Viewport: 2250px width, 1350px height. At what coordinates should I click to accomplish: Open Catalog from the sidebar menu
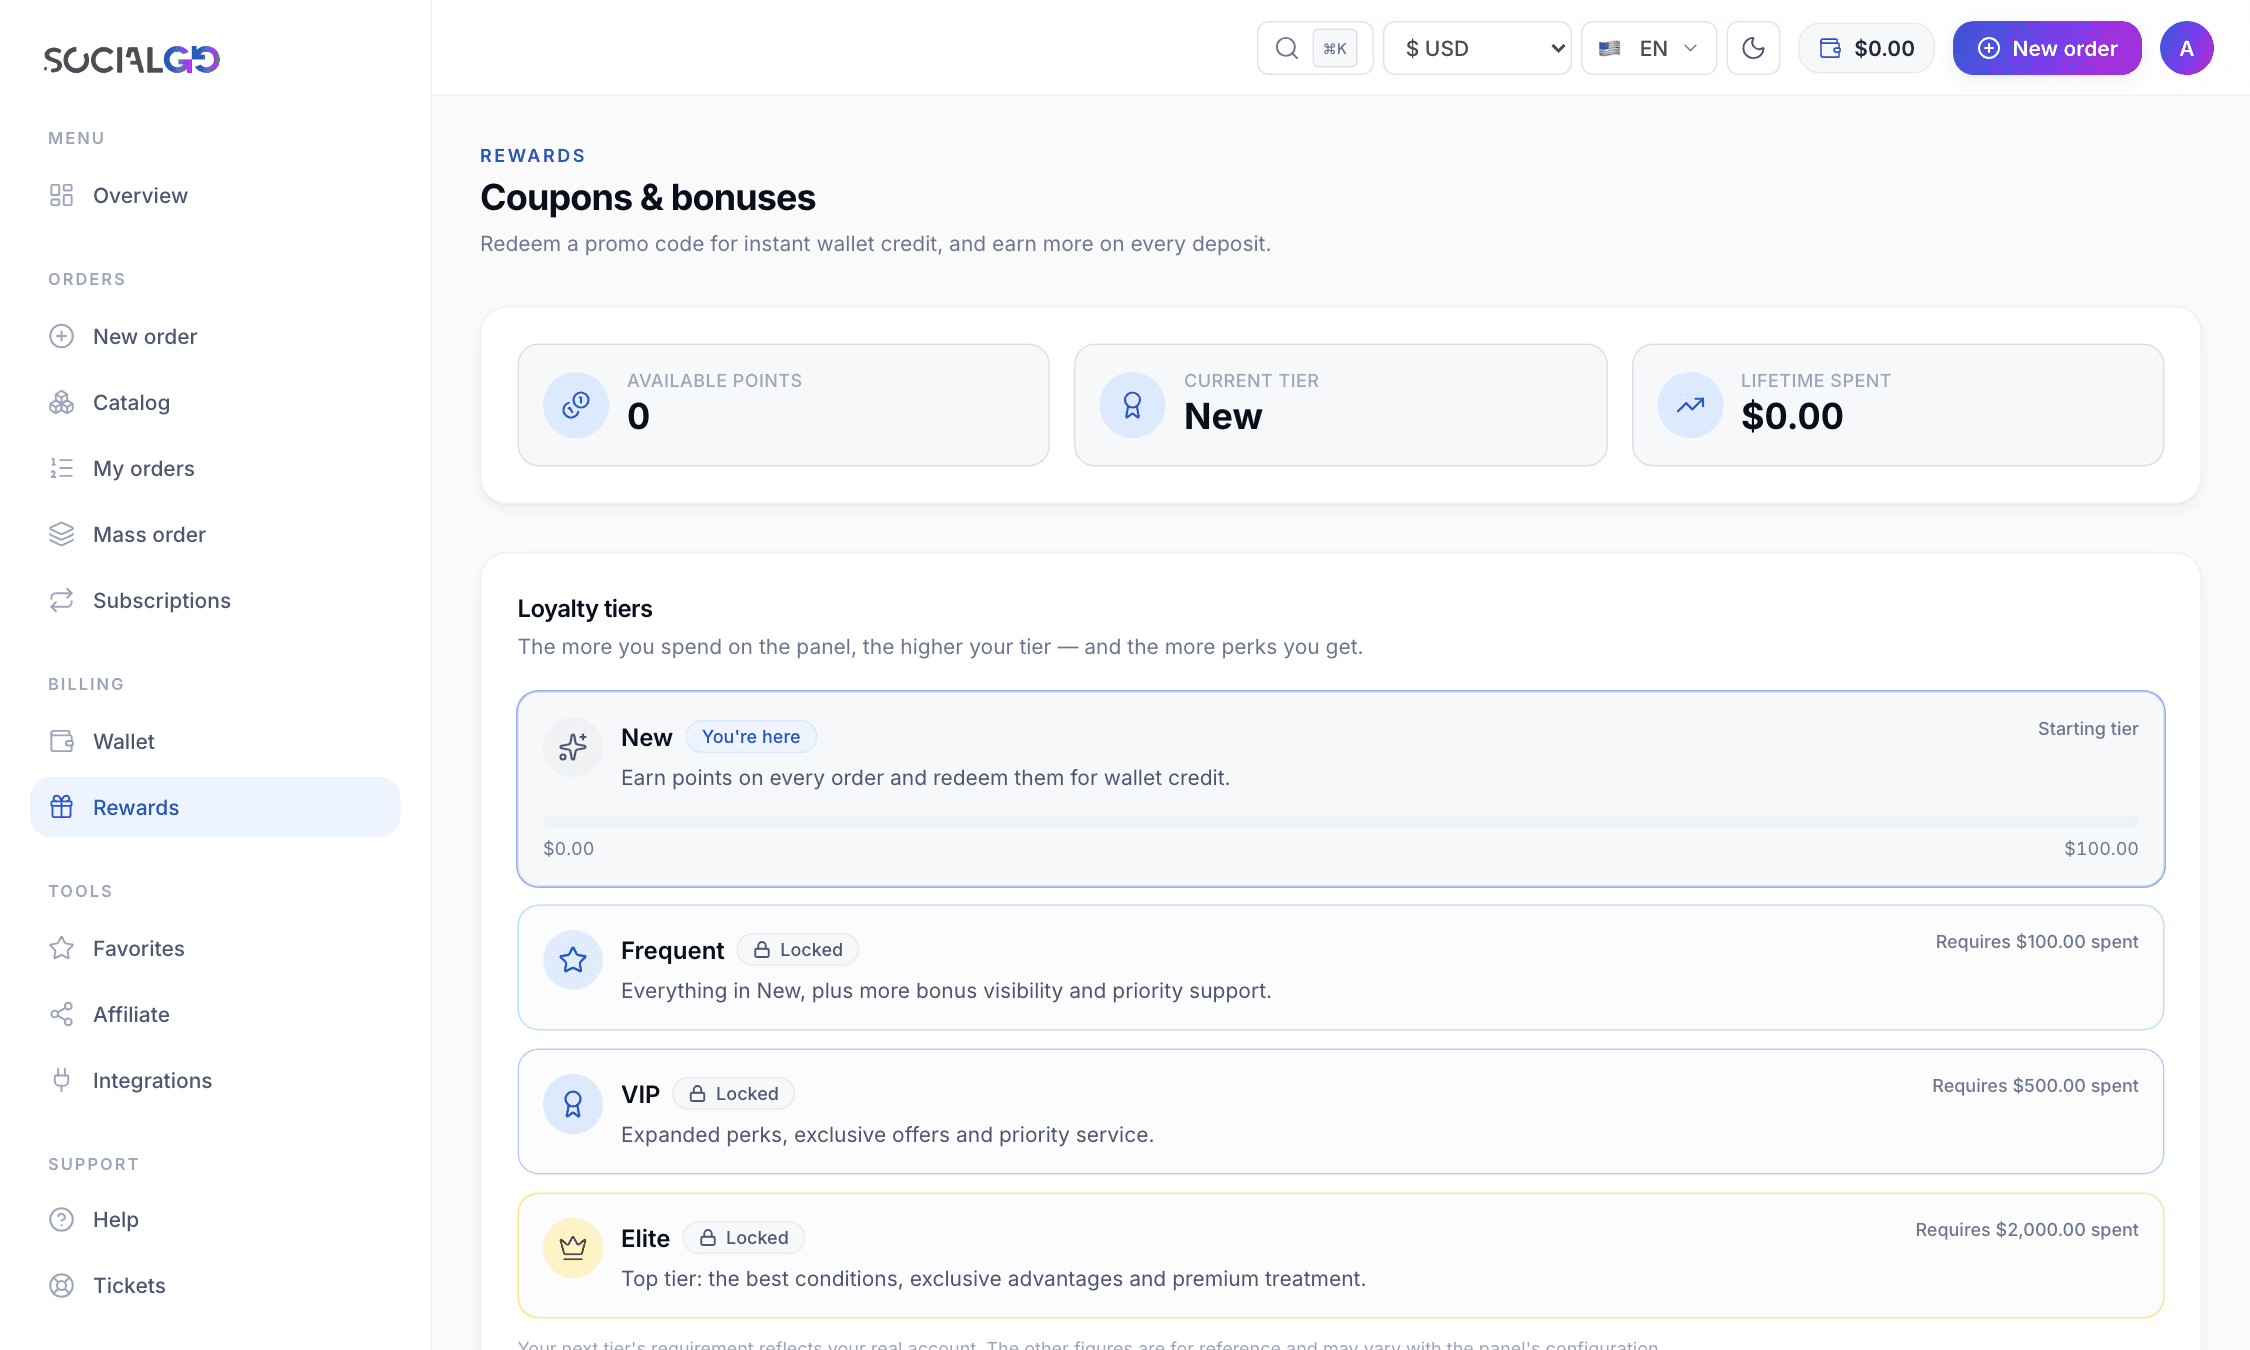point(215,402)
